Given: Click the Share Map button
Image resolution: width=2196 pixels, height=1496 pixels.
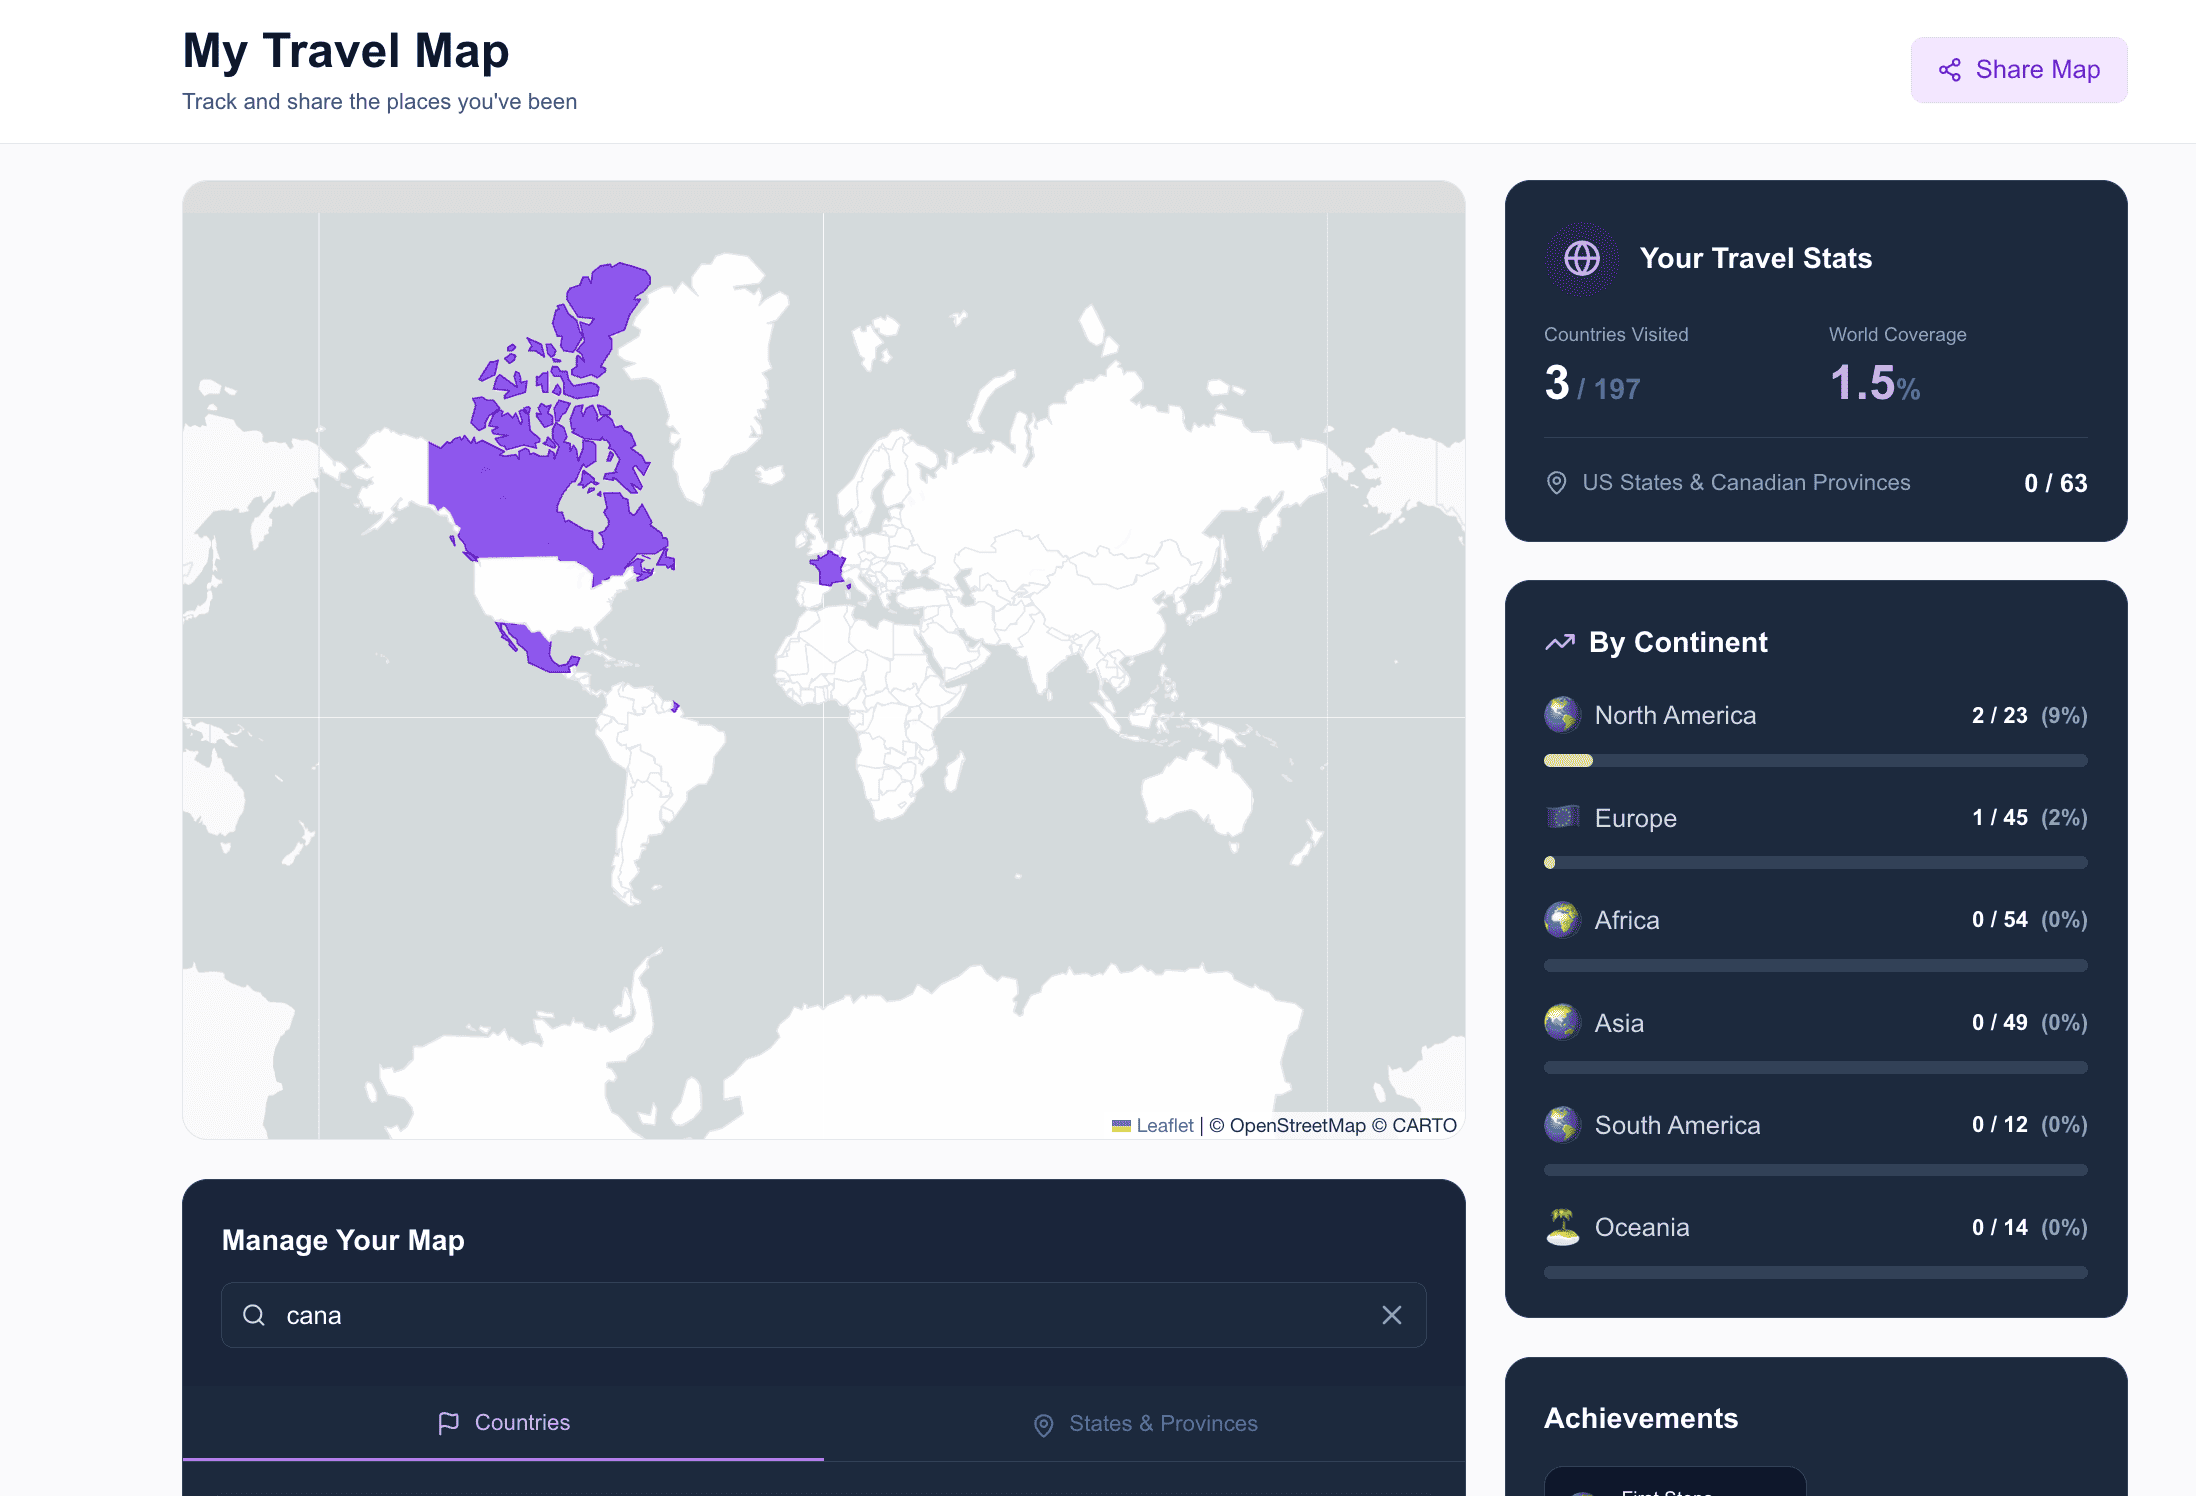Looking at the screenshot, I should point(2018,70).
